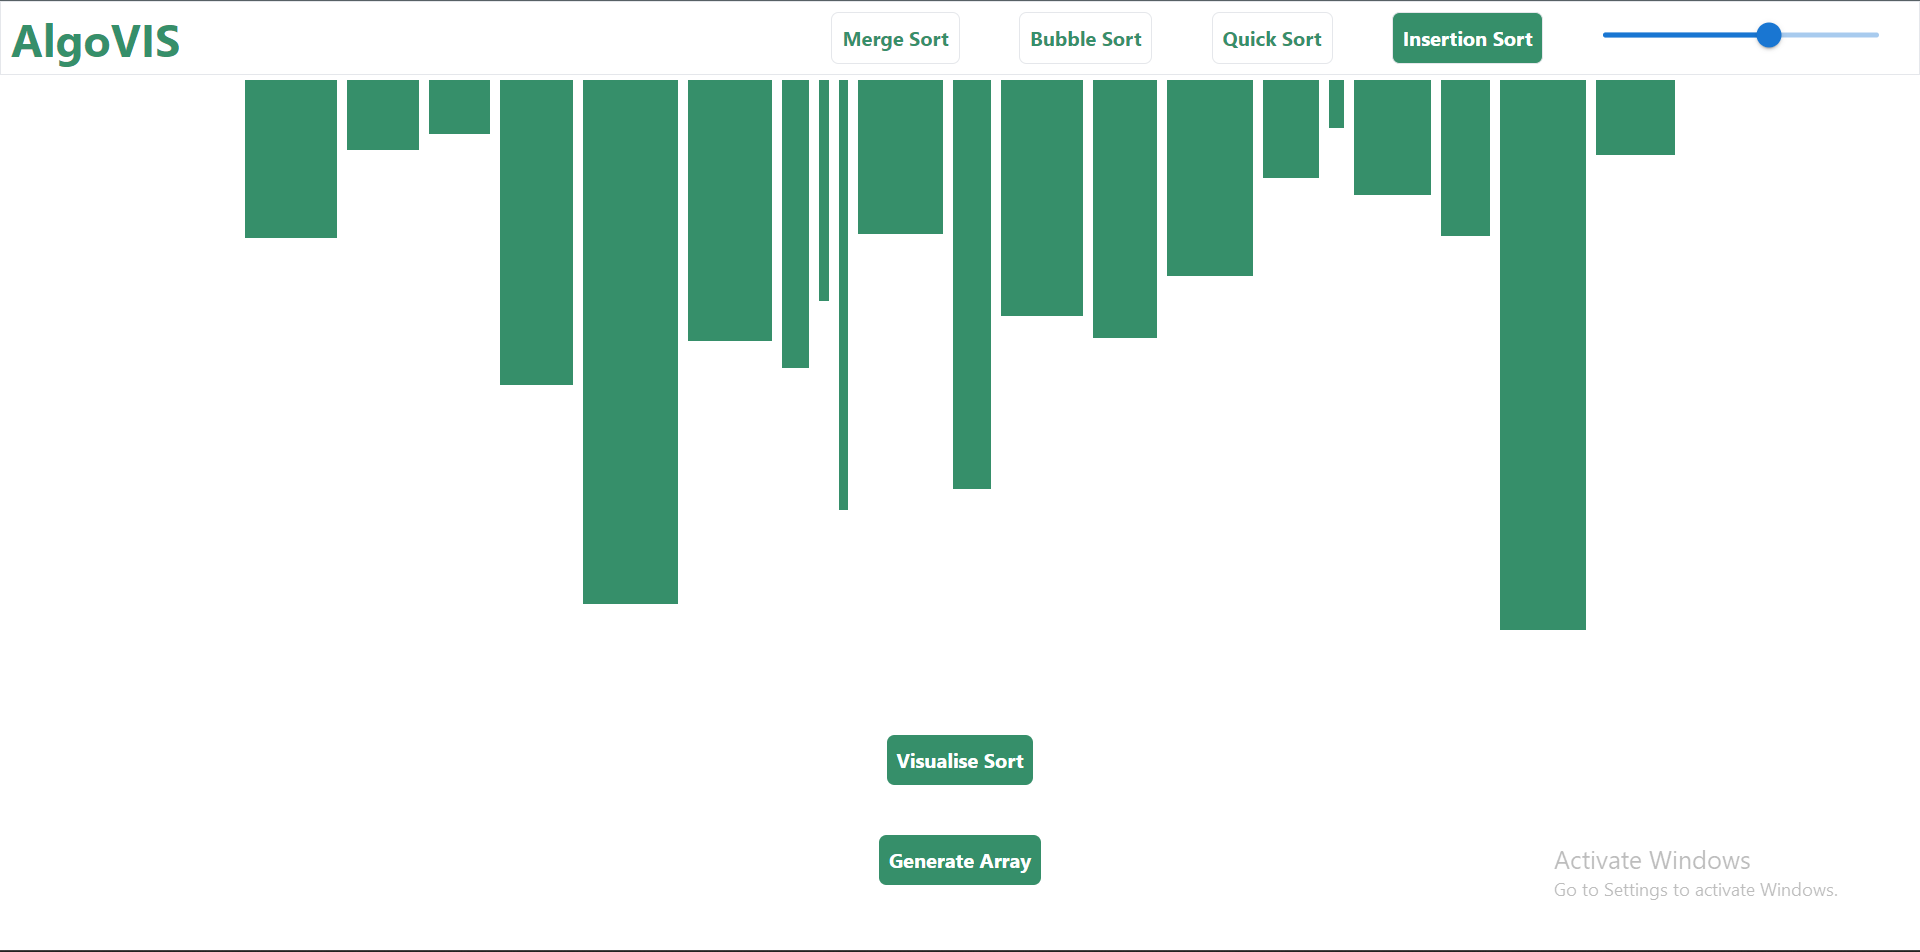Click the tallest bar on the right
This screenshot has width=1920, height=952.
(x=1543, y=354)
